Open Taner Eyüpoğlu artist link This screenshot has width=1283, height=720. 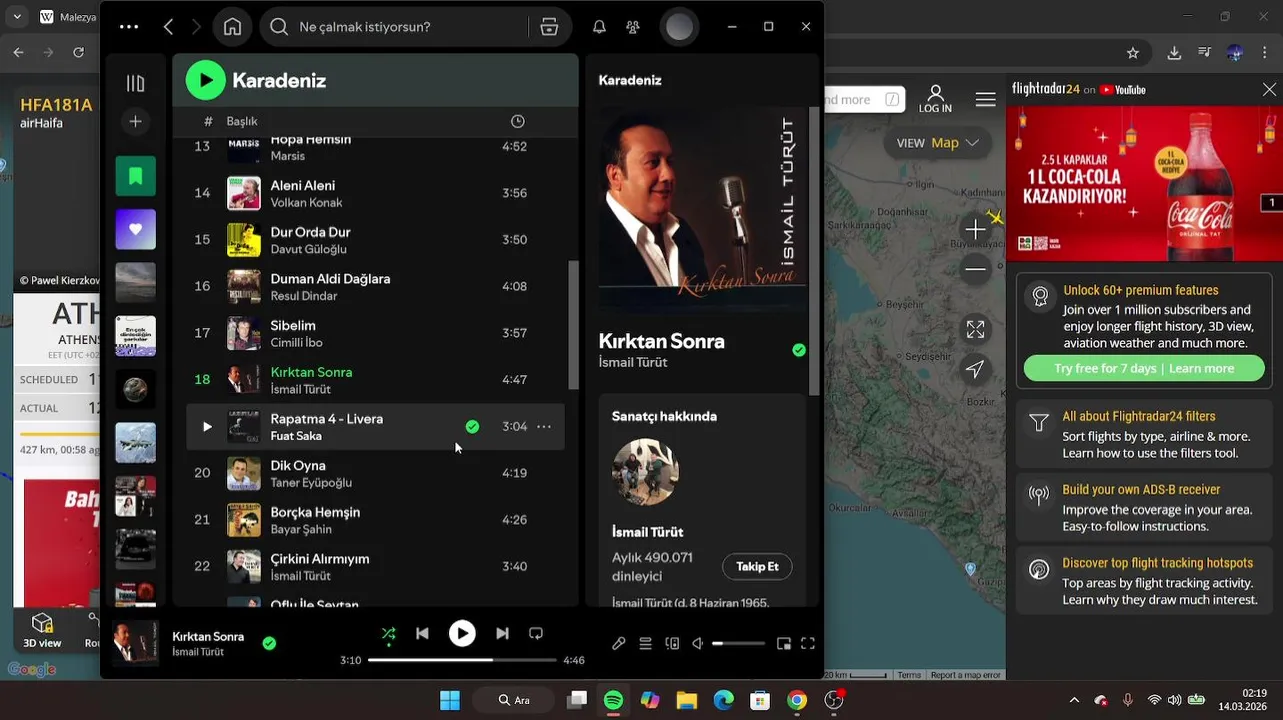pos(311,483)
